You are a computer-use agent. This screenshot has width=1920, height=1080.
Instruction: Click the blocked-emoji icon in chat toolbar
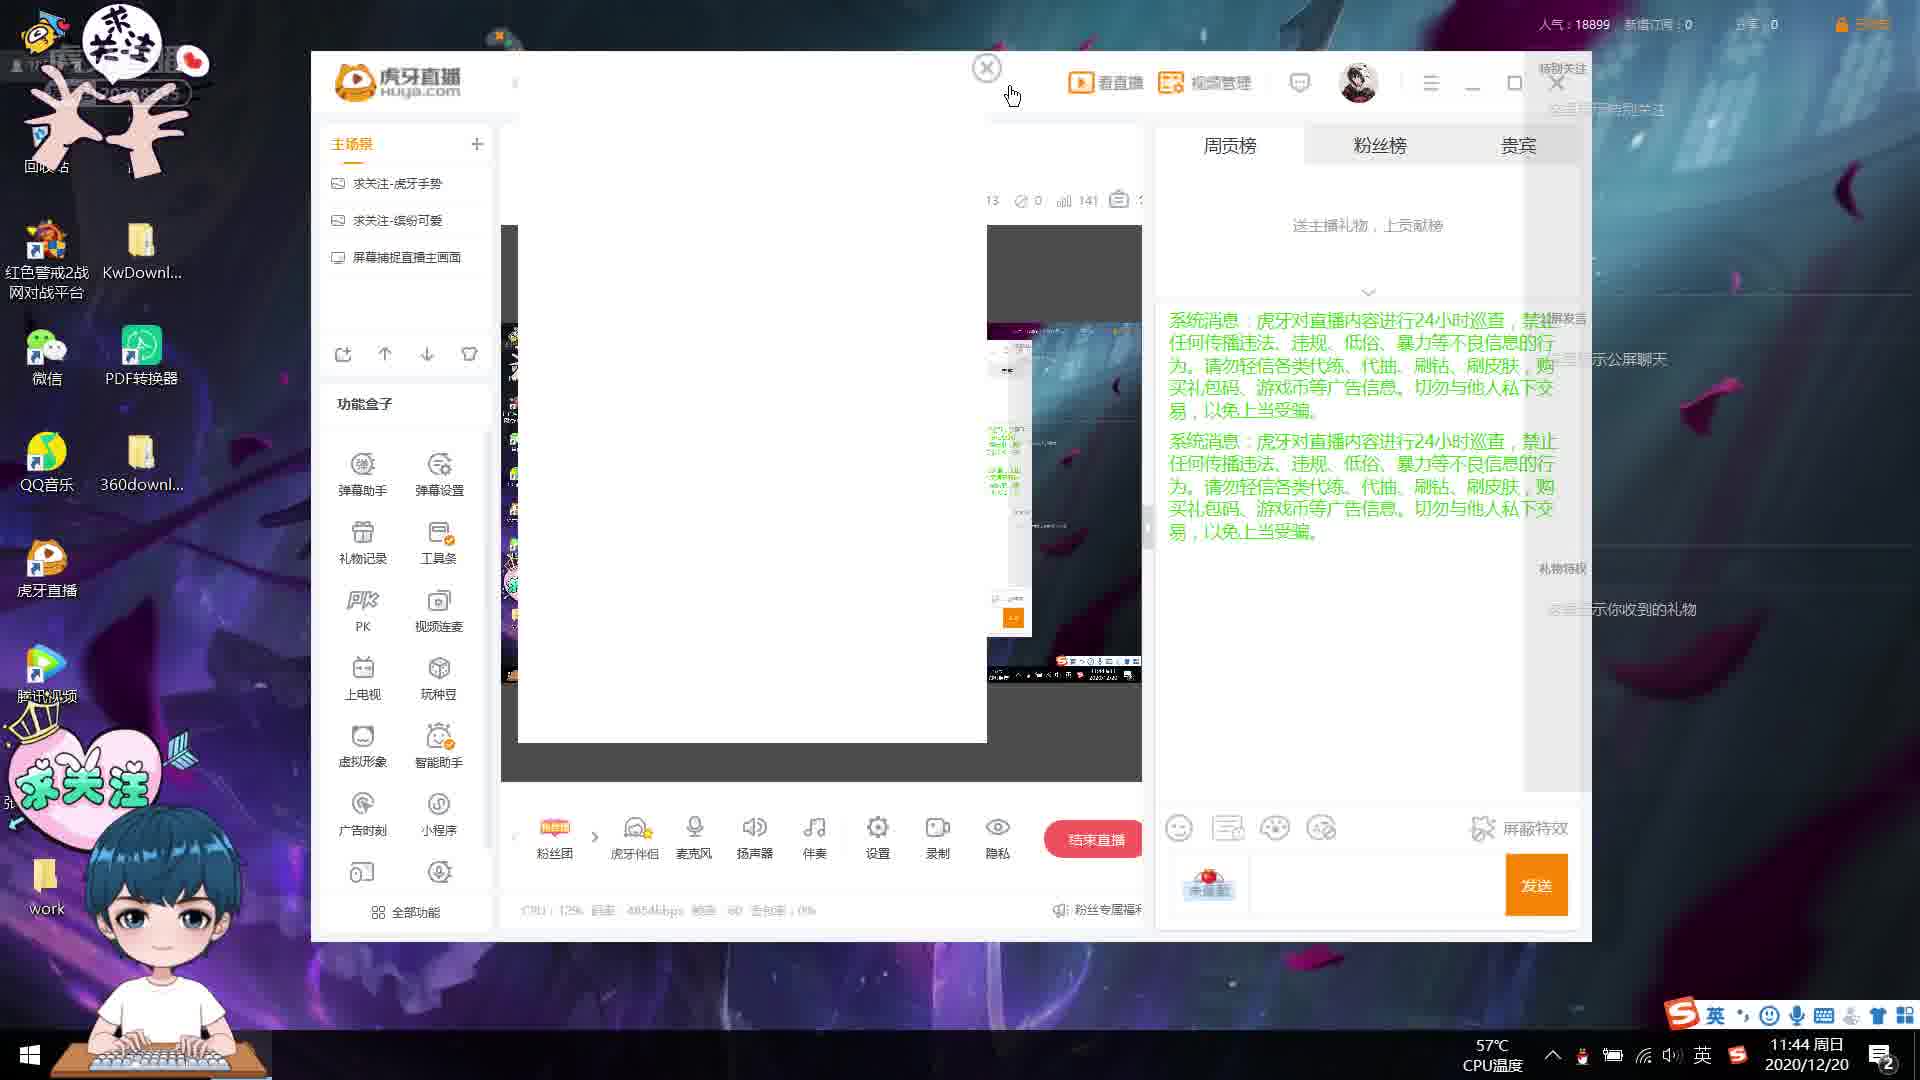point(1321,828)
